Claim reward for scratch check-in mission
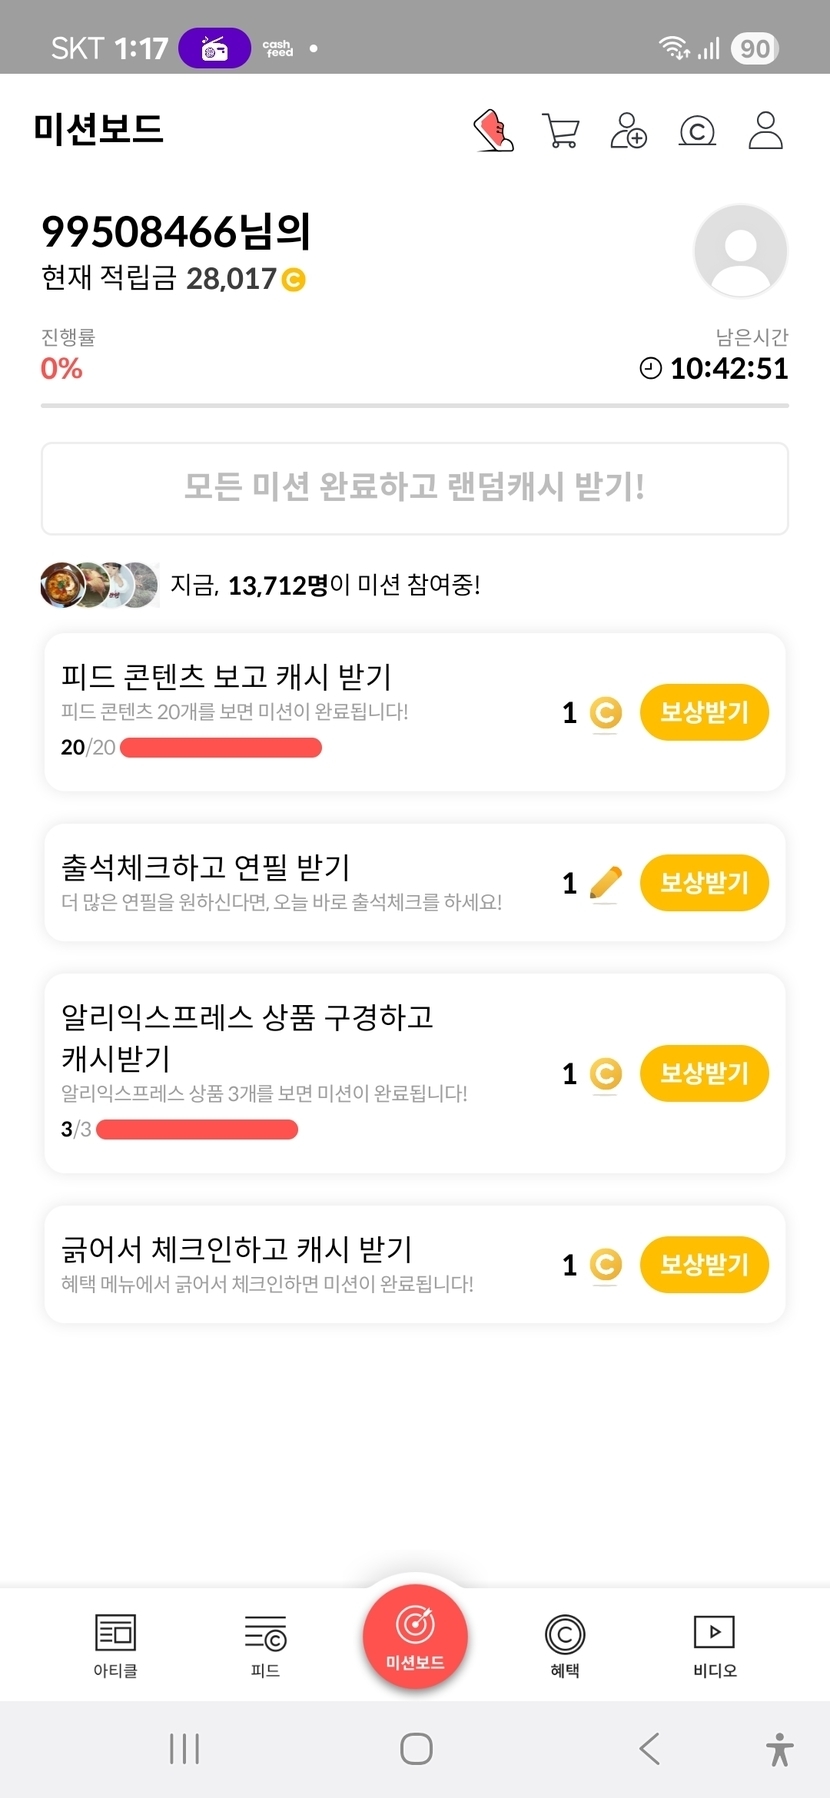 (x=704, y=1265)
